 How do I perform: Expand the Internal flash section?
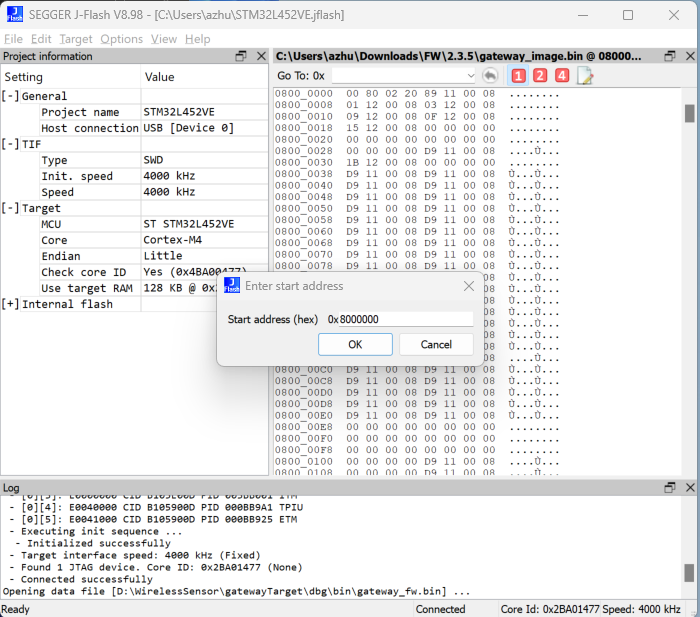pos(10,304)
